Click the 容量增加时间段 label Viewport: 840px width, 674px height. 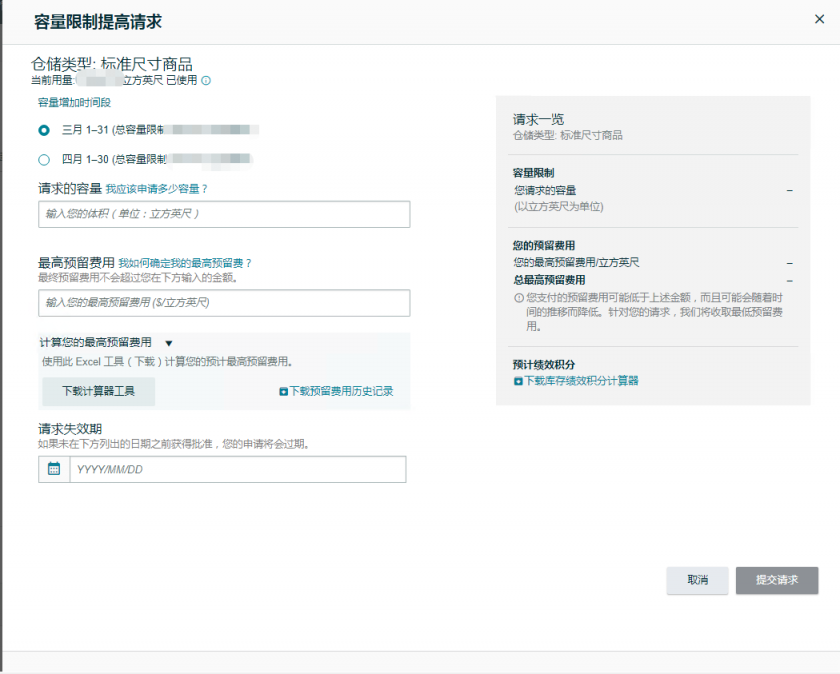[74, 102]
